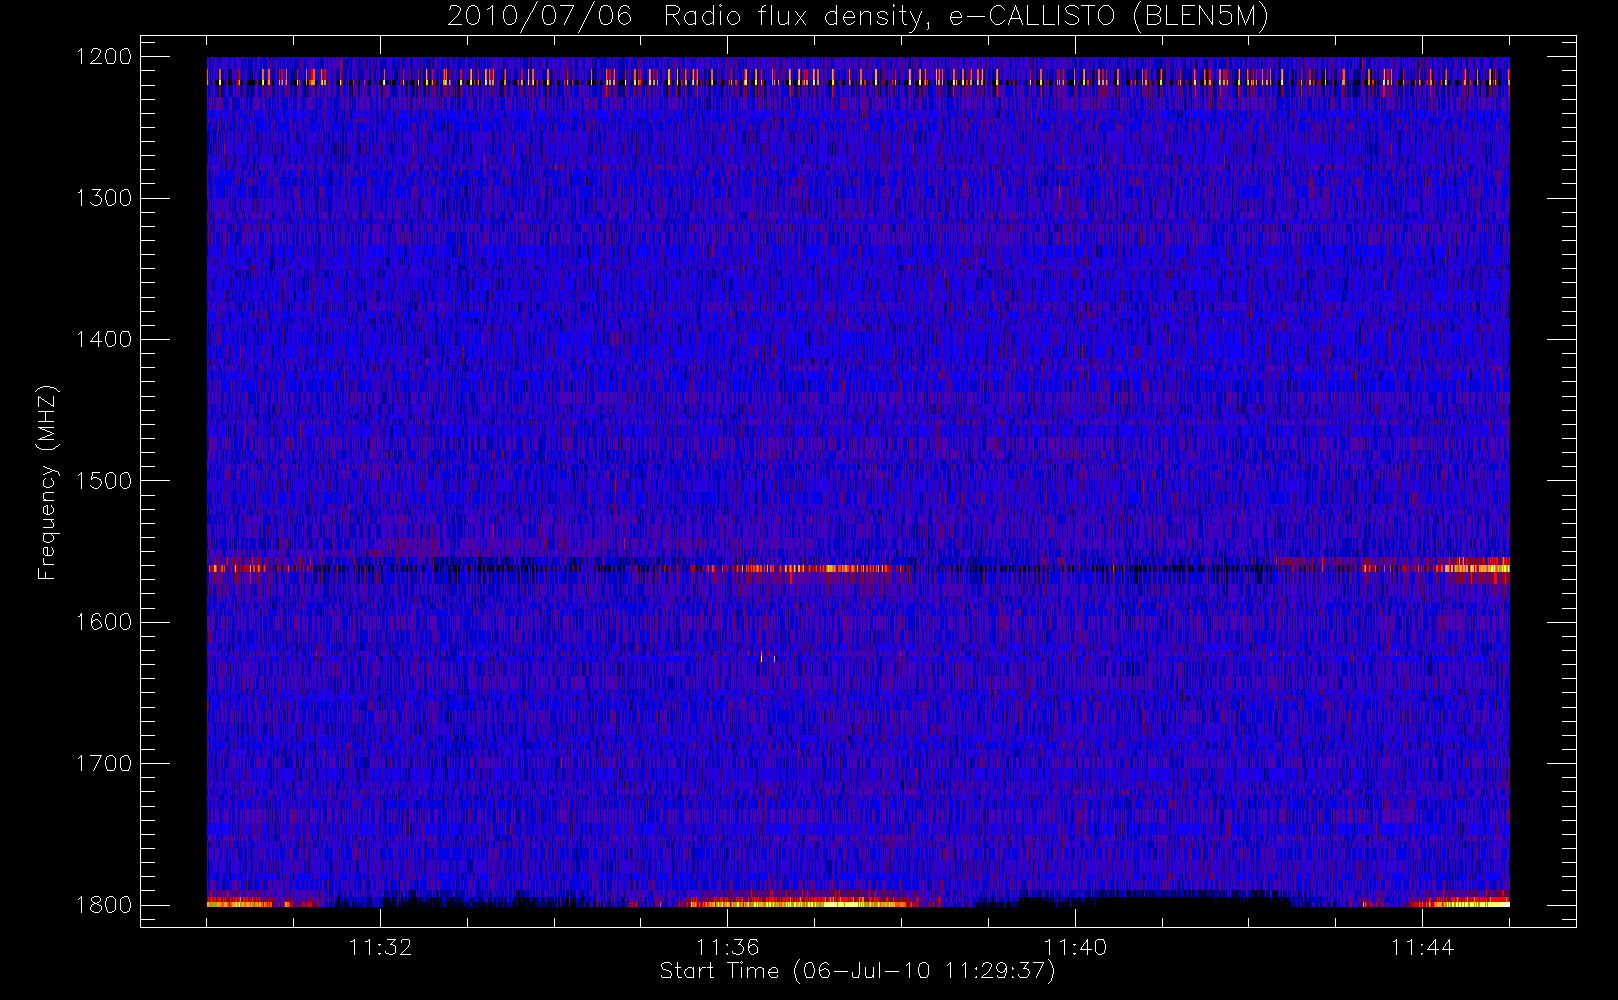Click the yellow band at 1800 MHz near 11:37
Image resolution: width=1618 pixels, height=1000 pixels.
(800, 903)
